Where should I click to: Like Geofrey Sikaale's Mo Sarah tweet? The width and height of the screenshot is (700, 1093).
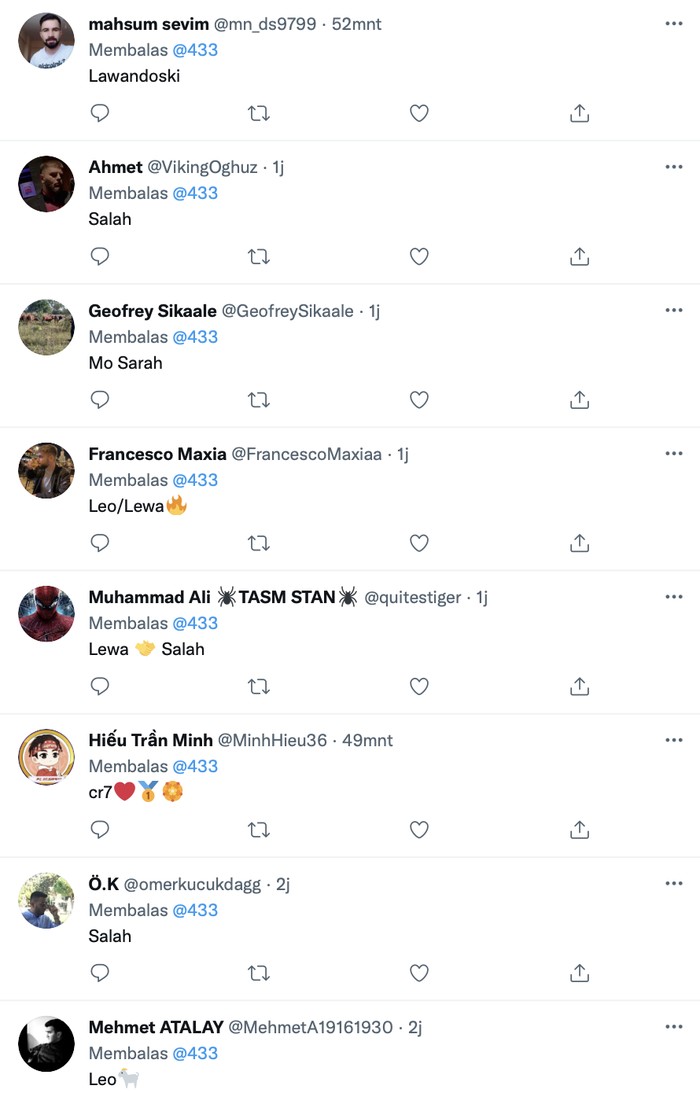(x=419, y=400)
